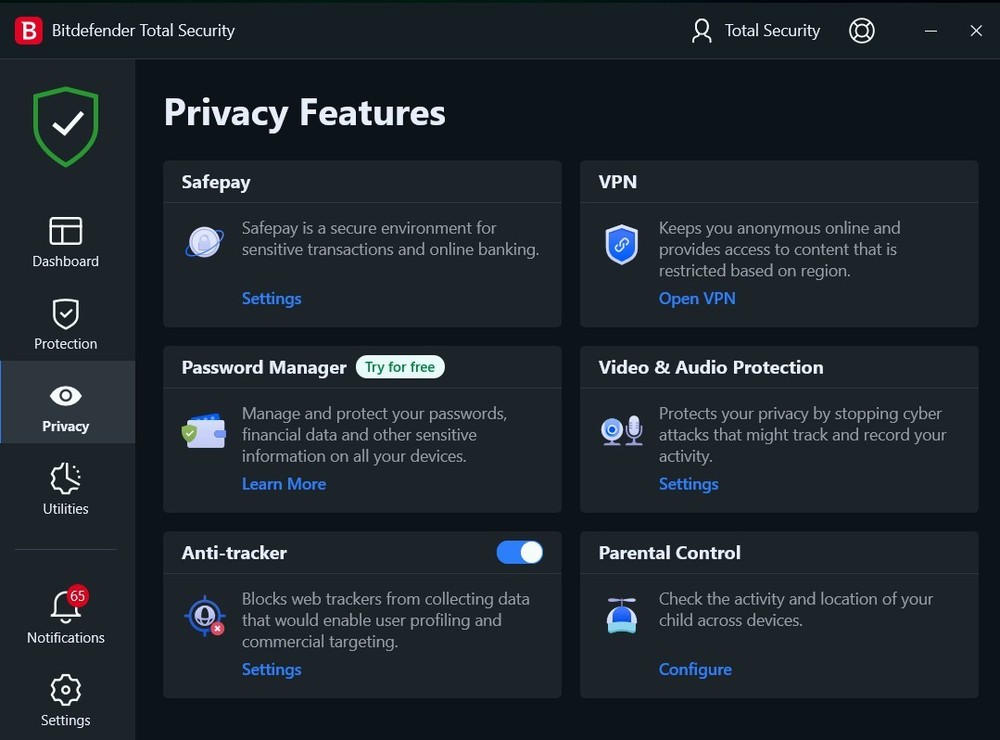Open the Protection section
The width and height of the screenshot is (1000, 740).
point(65,322)
